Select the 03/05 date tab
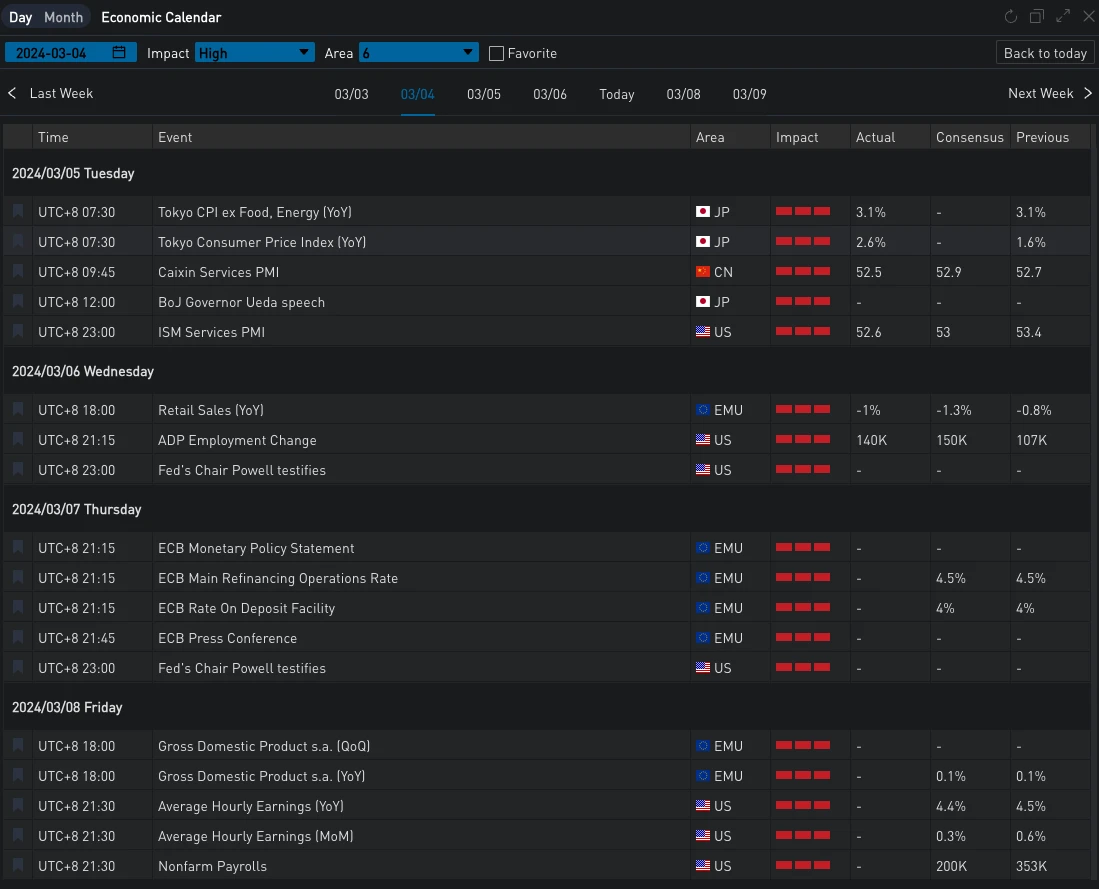Viewport: 1099px width, 889px height. pyautogui.click(x=484, y=95)
